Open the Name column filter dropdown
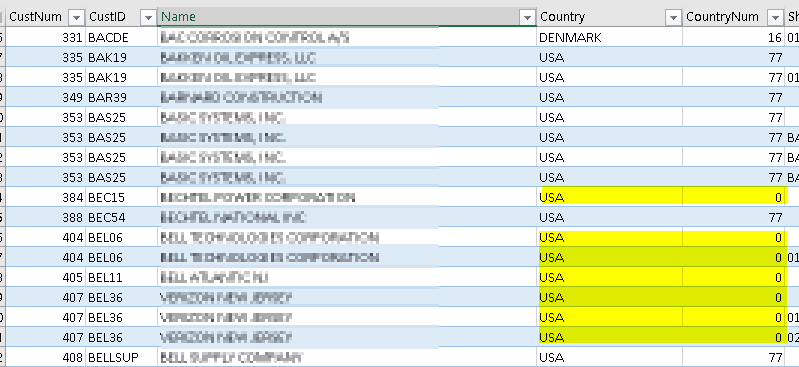This screenshot has width=799, height=367. [x=527, y=18]
